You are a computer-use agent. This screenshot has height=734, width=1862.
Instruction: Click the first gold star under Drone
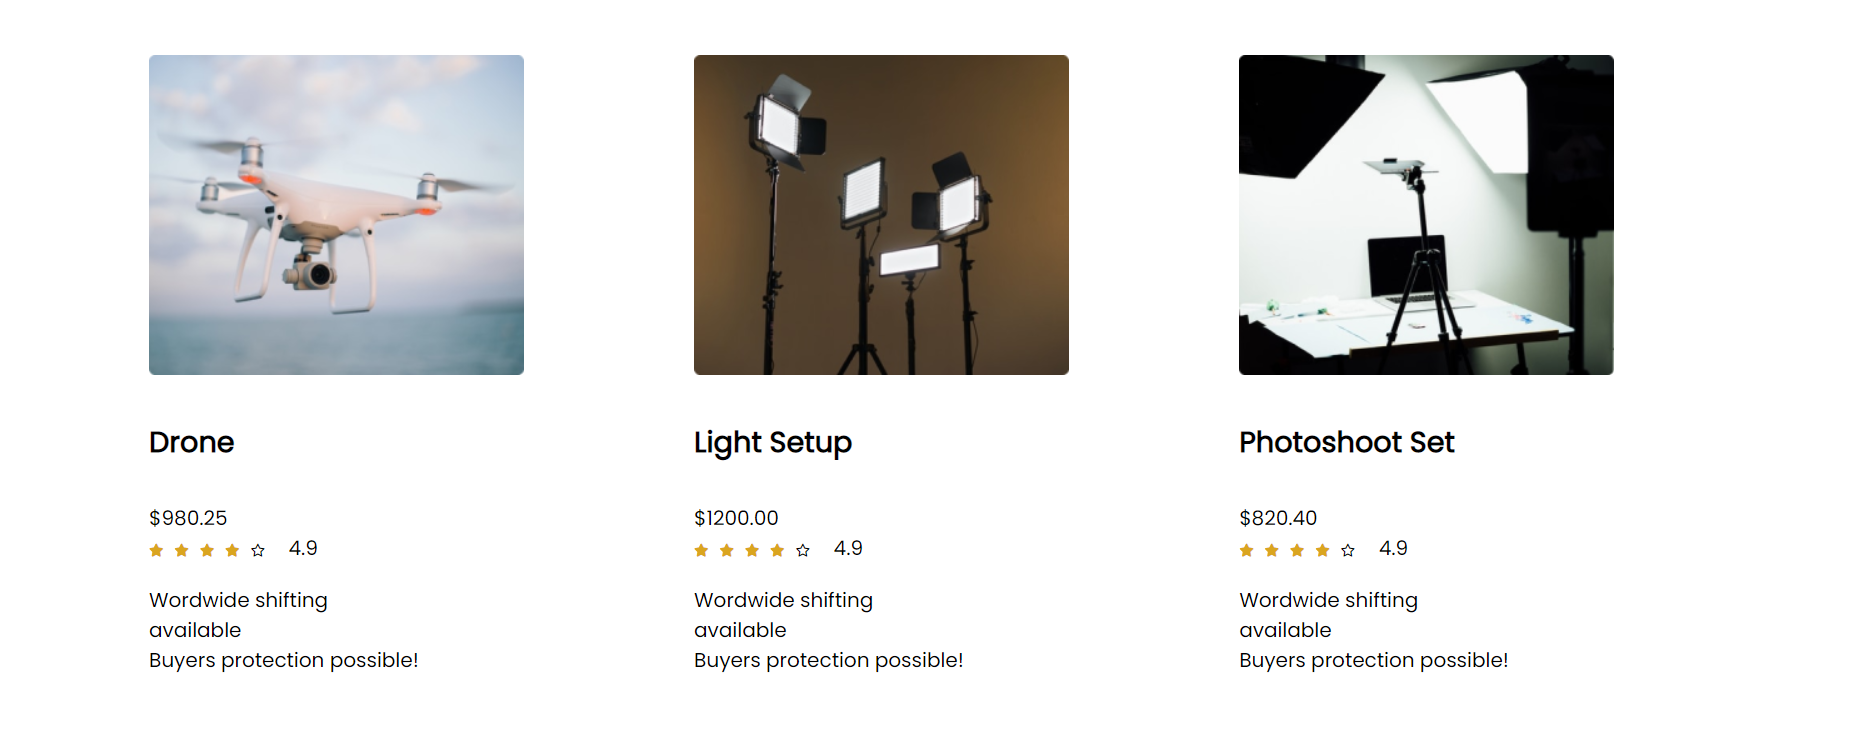(157, 548)
